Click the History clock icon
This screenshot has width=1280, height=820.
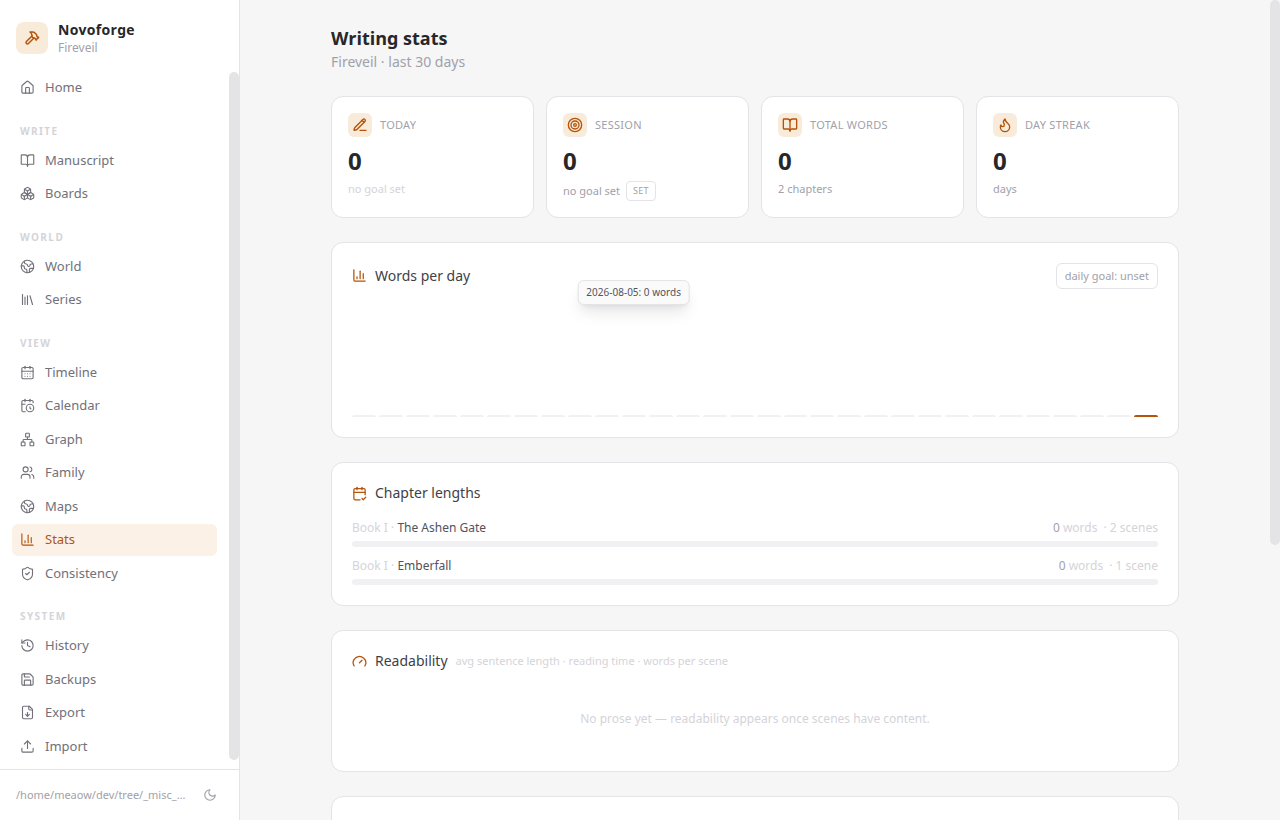(x=28, y=645)
